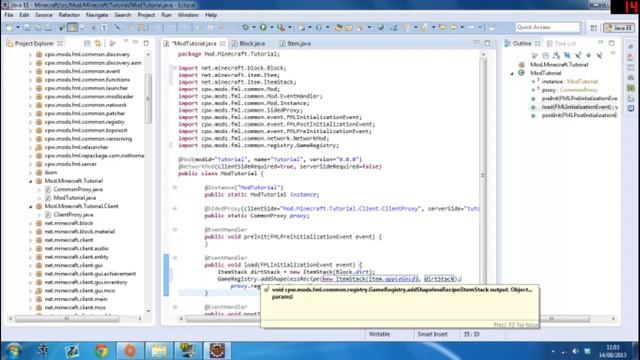Screen dimensions: 640x360
Task: Click Smart Insert in status bar
Action: pos(432,334)
